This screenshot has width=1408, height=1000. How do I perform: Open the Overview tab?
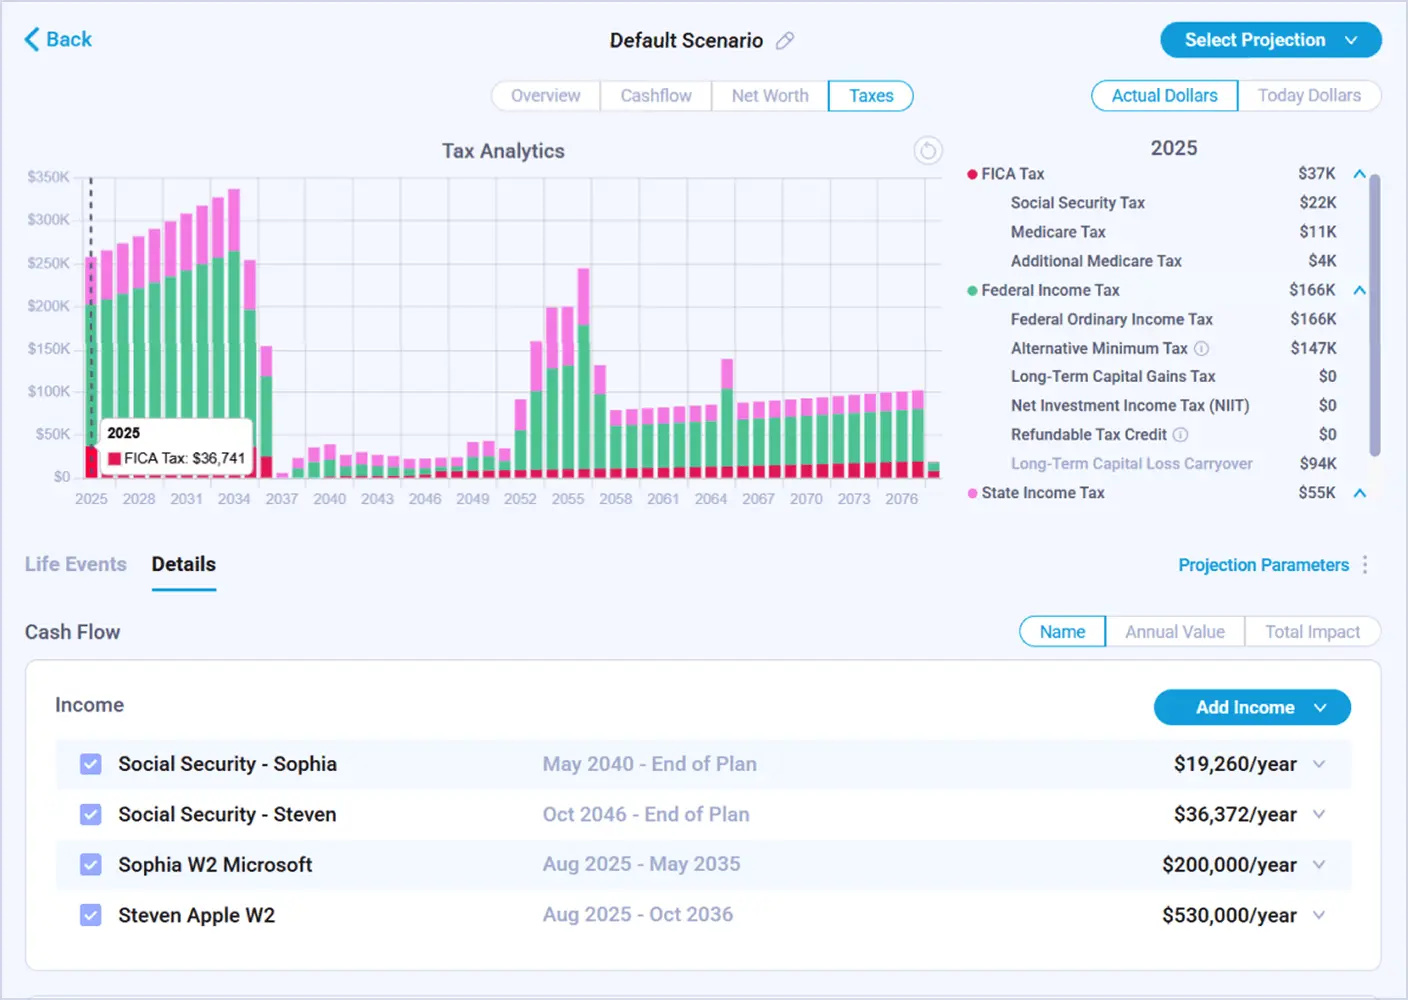coord(546,96)
